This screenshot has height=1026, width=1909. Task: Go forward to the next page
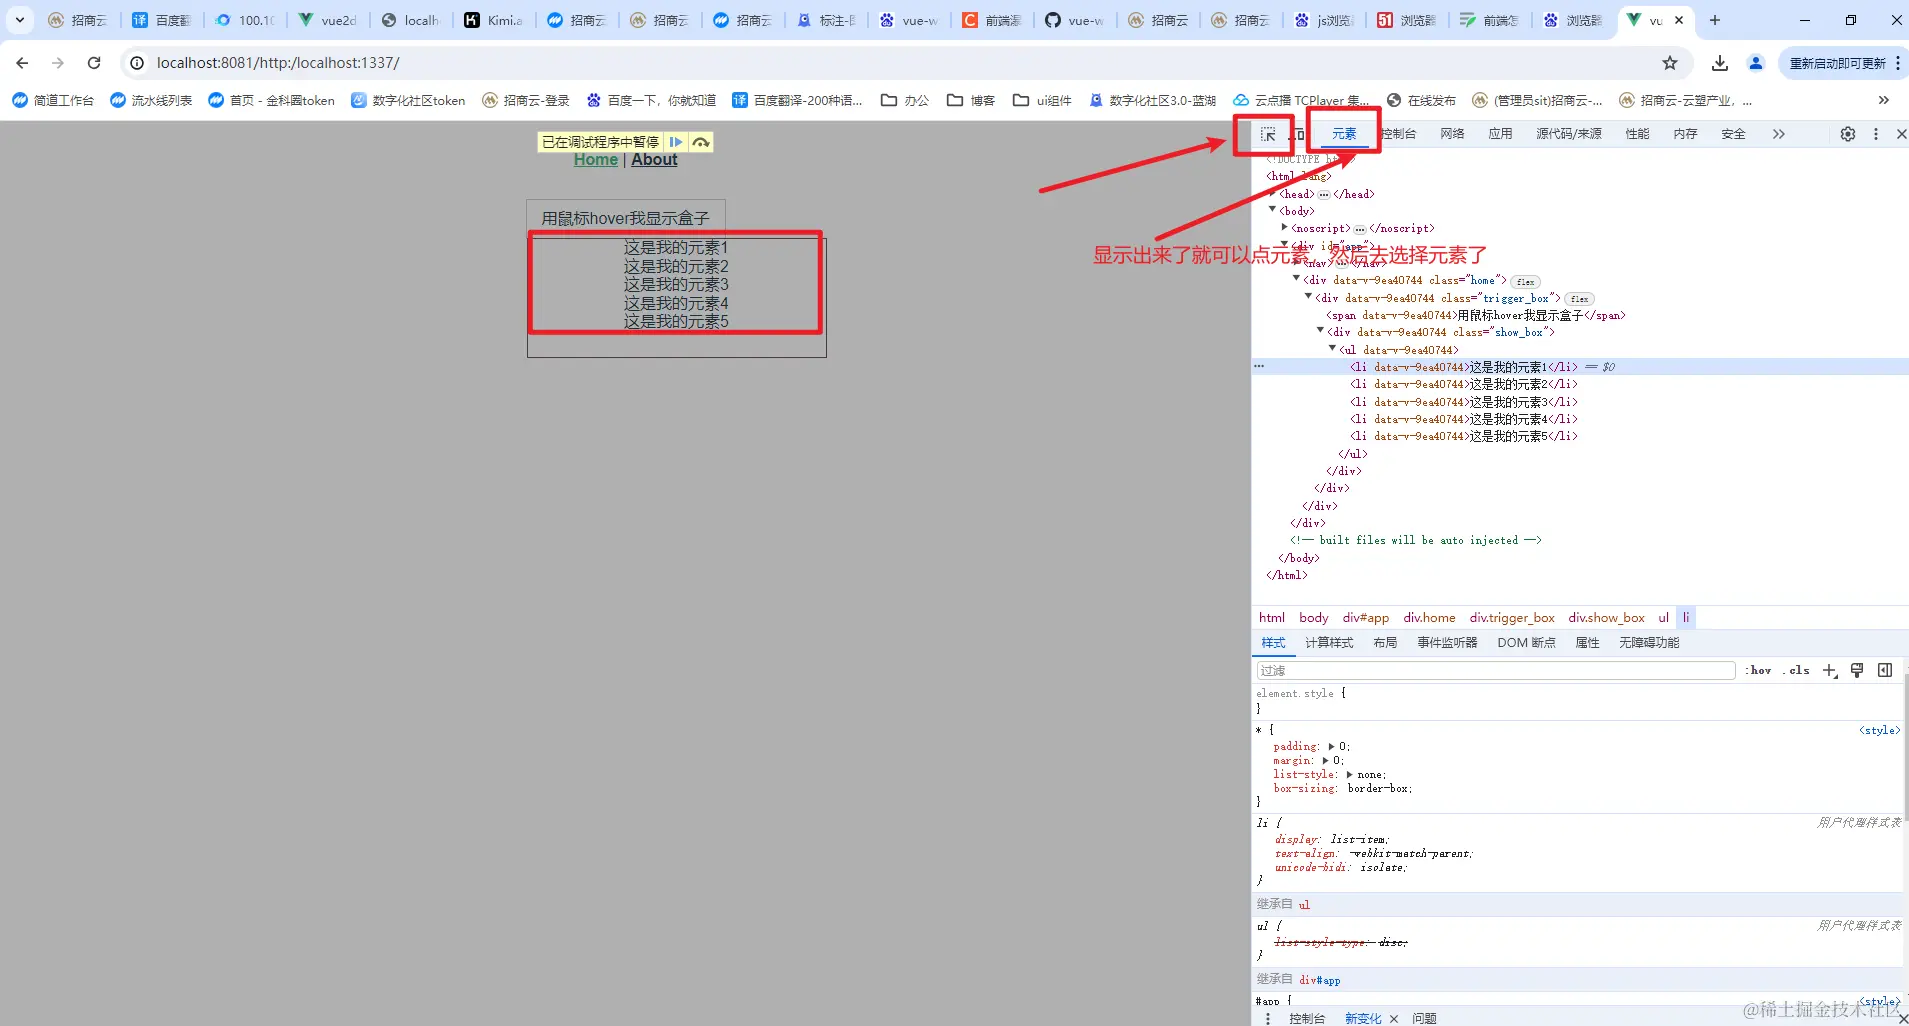[x=58, y=63]
